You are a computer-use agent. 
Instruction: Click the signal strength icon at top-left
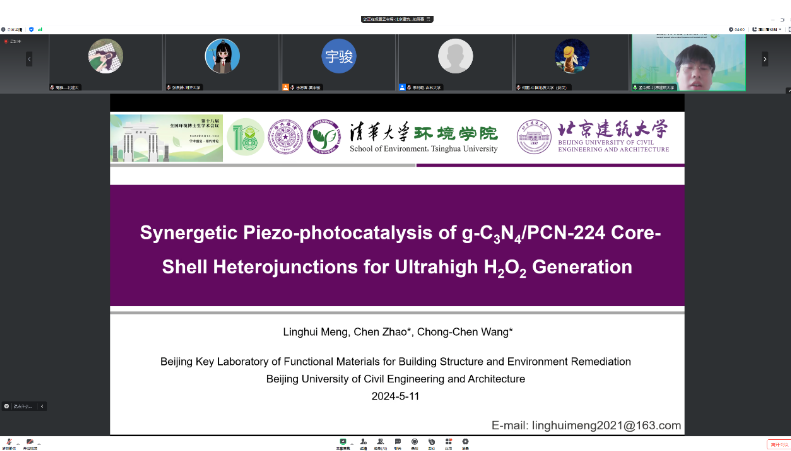(x=40, y=29)
